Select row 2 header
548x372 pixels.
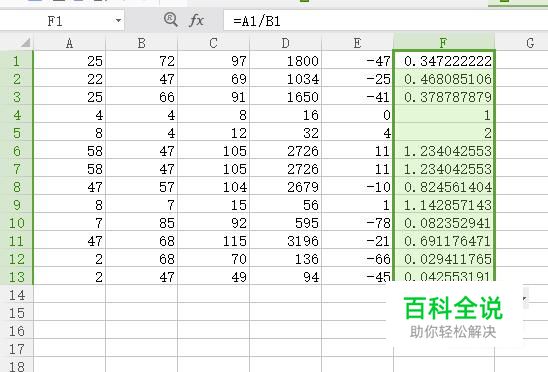tap(16, 79)
